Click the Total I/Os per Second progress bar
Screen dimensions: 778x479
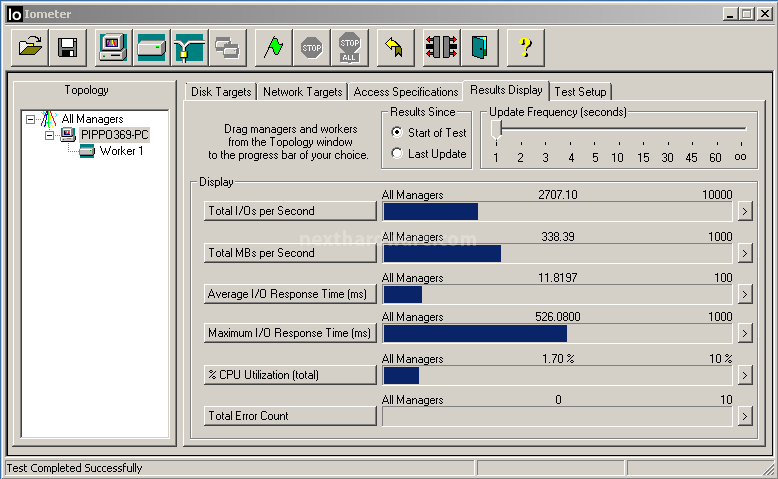(557, 211)
